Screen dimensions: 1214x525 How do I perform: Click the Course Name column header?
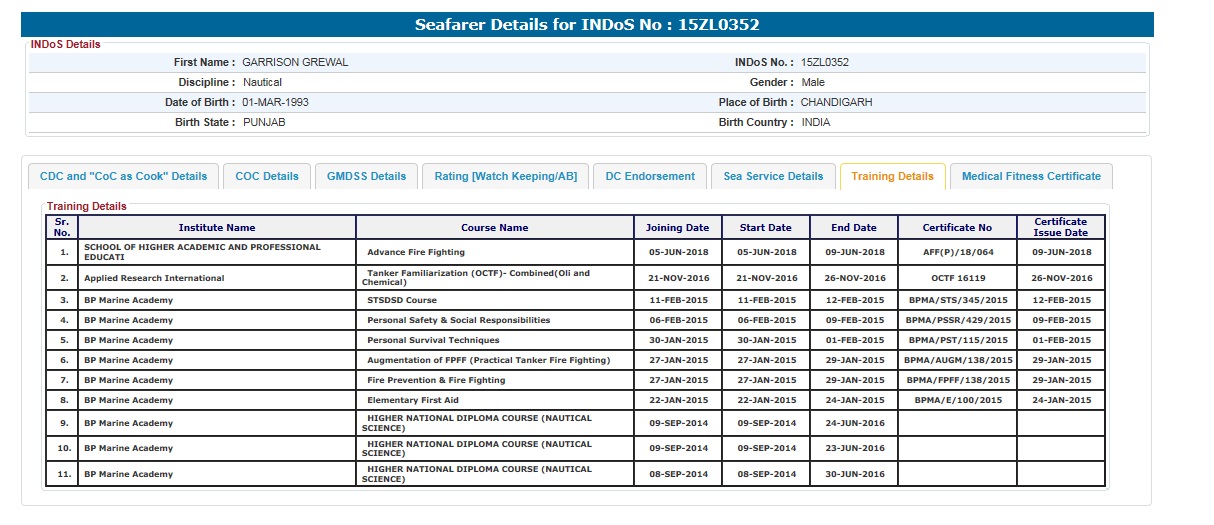pyautogui.click(x=494, y=228)
